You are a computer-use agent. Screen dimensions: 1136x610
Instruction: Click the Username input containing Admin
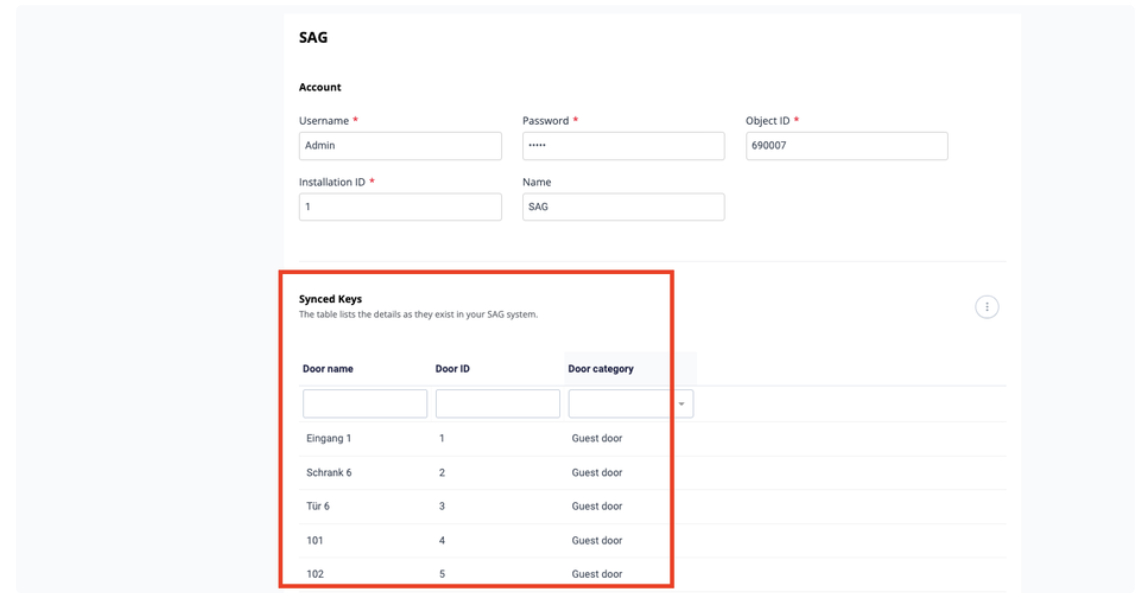[399, 146]
